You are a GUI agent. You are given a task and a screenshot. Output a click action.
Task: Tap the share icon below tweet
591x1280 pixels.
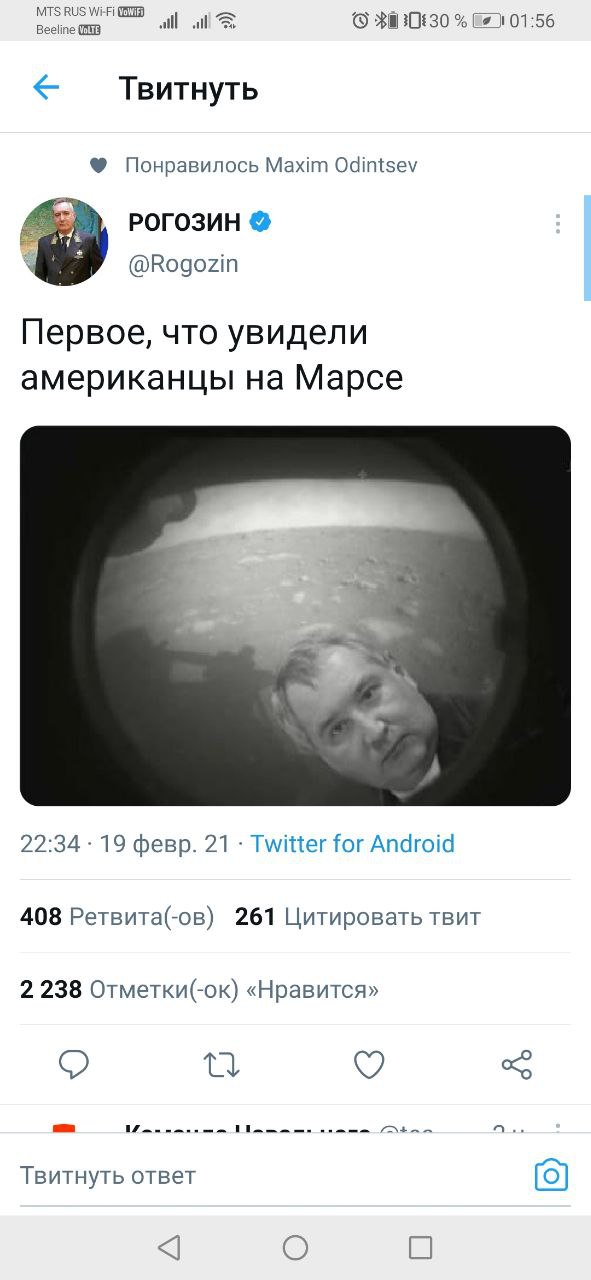pyautogui.click(x=517, y=1065)
